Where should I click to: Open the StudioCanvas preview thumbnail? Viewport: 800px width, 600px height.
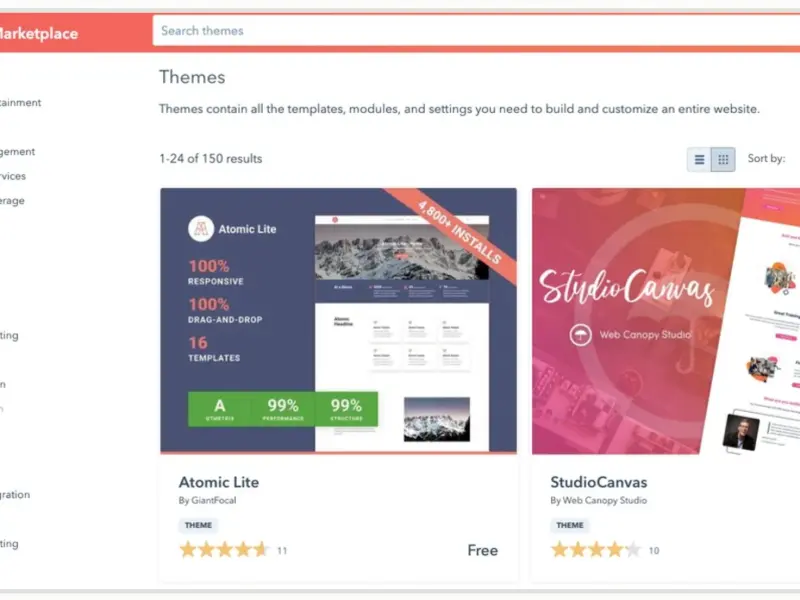666,321
